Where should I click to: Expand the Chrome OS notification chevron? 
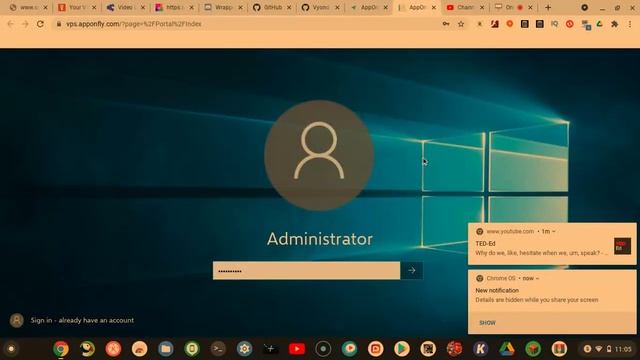[x=537, y=278]
